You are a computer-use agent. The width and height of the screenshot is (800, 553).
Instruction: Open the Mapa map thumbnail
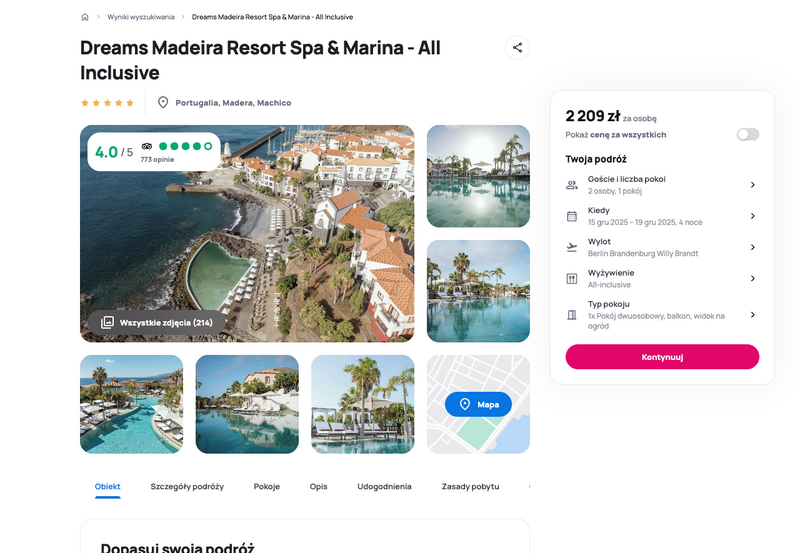(x=478, y=404)
